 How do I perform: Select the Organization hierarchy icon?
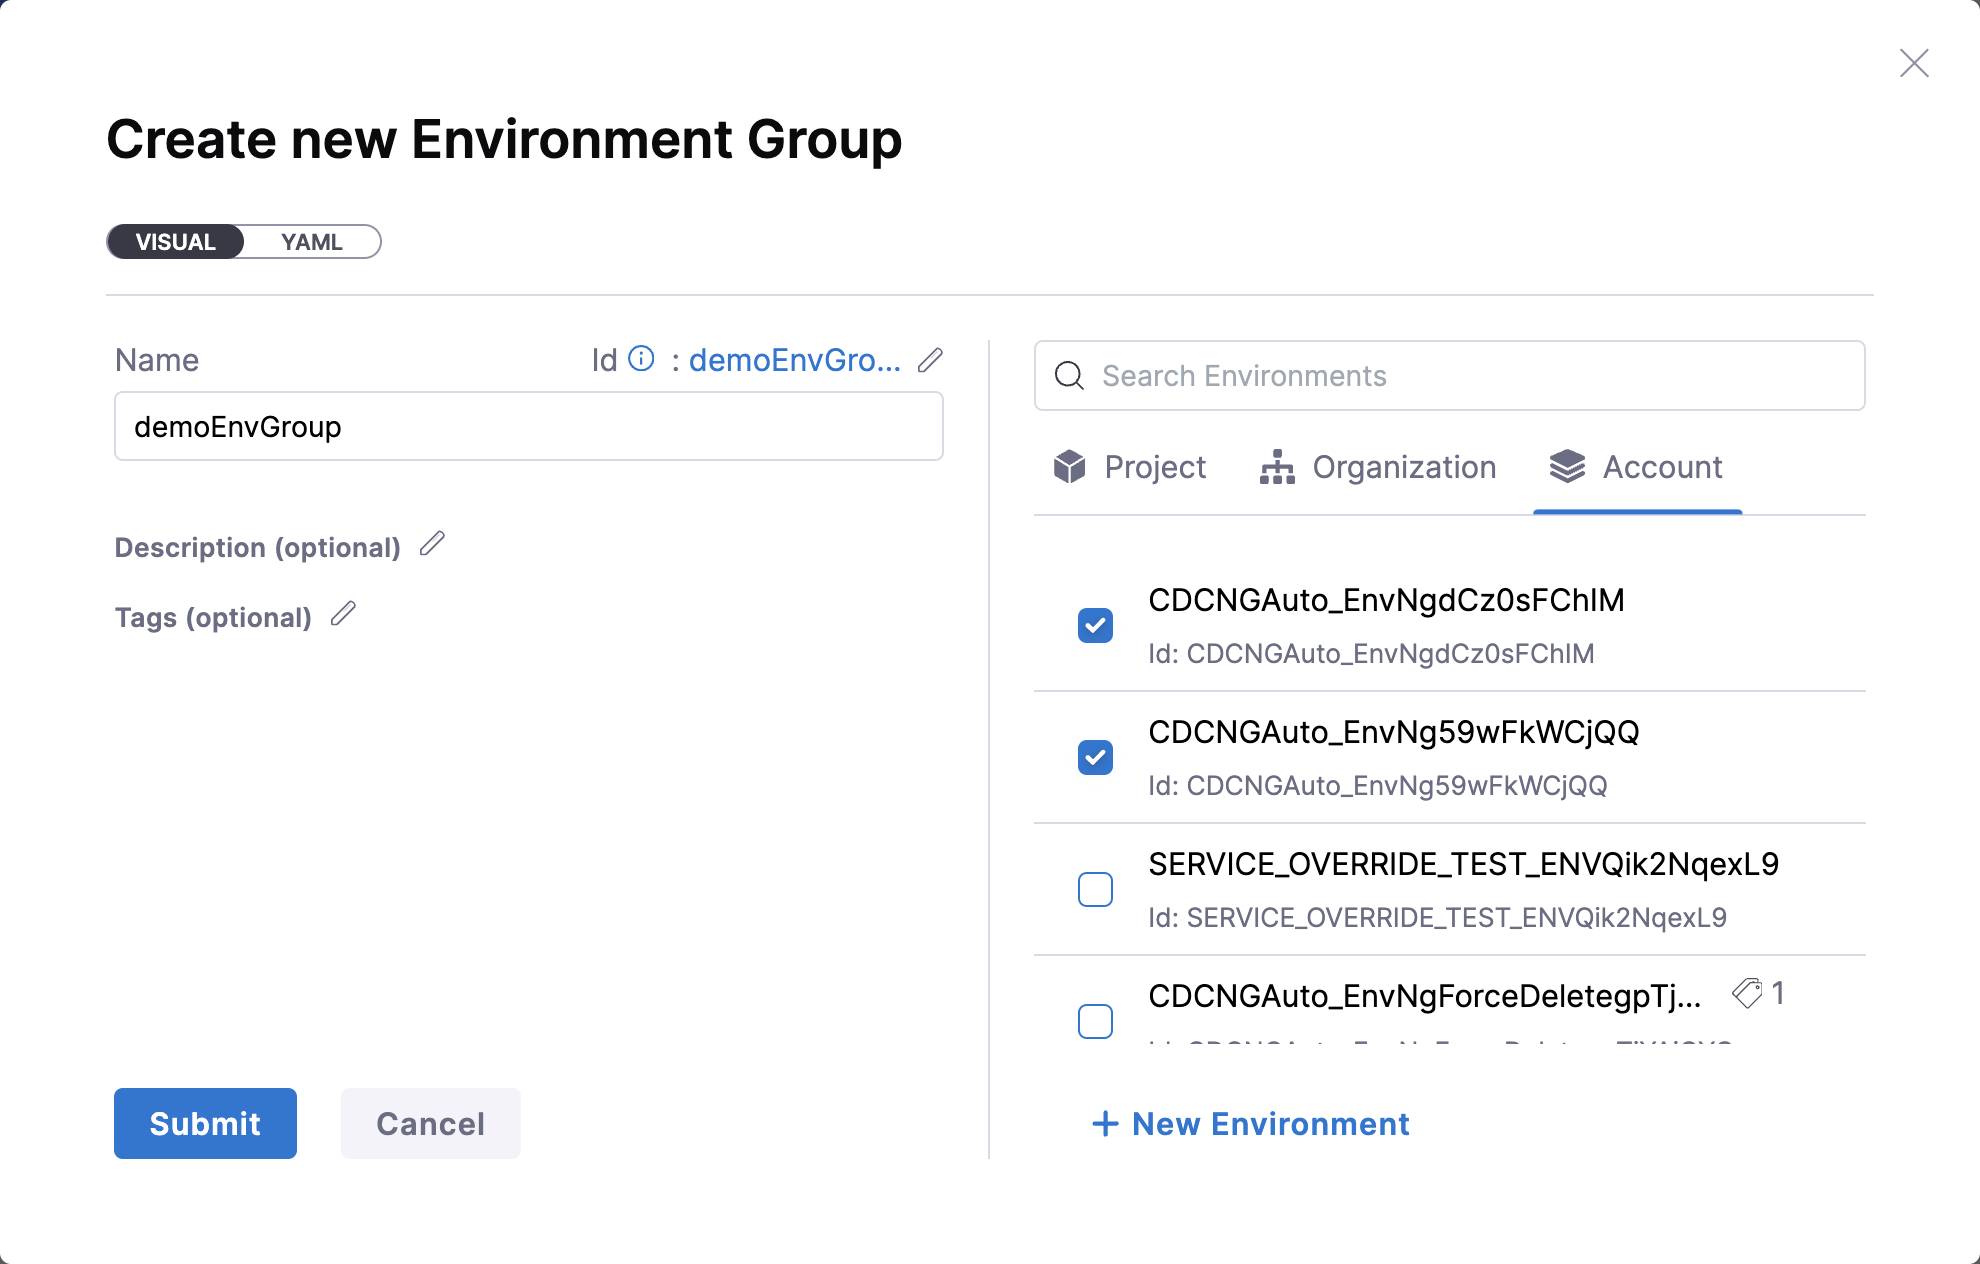(1276, 467)
